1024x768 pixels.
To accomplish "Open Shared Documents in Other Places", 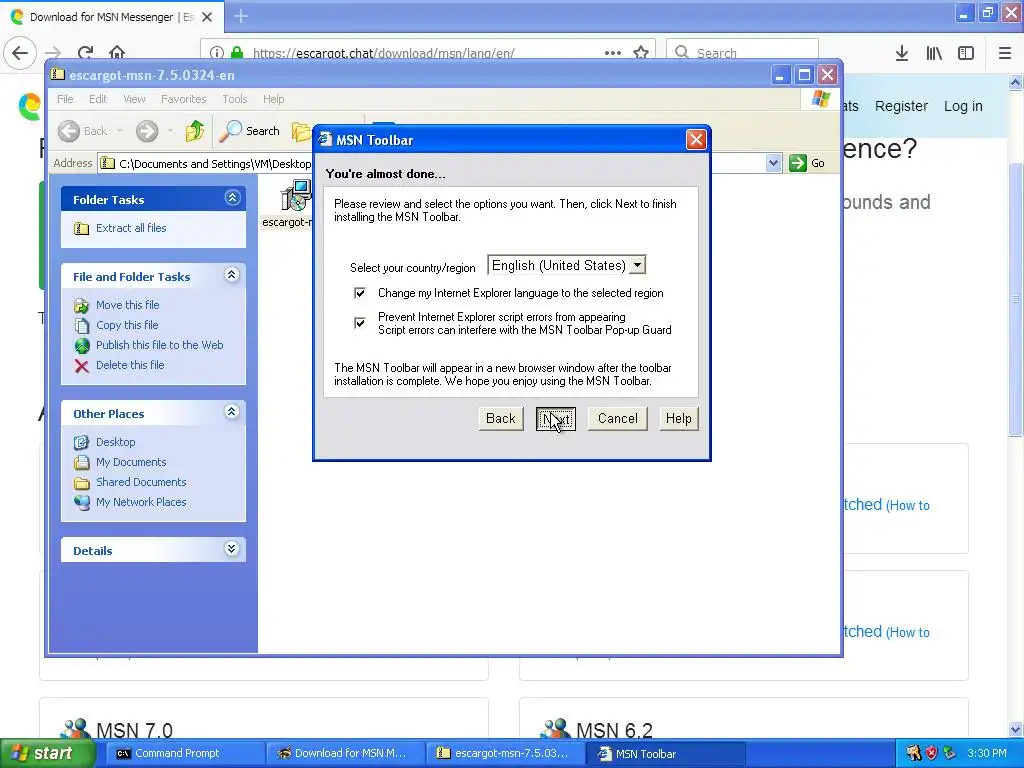I will tap(141, 482).
